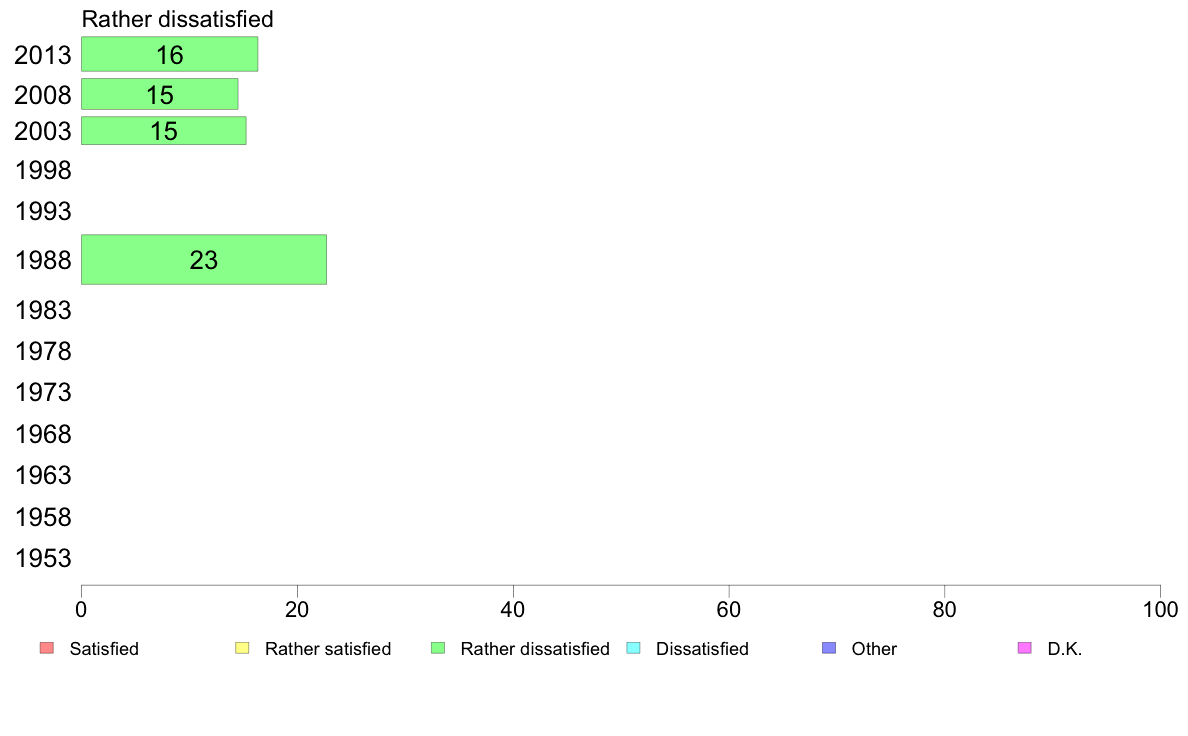The width and height of the screenshot is (1188, 736).
Task: Click the yellow Rather satisfied legend swatch
Action: tap(242, 648)
